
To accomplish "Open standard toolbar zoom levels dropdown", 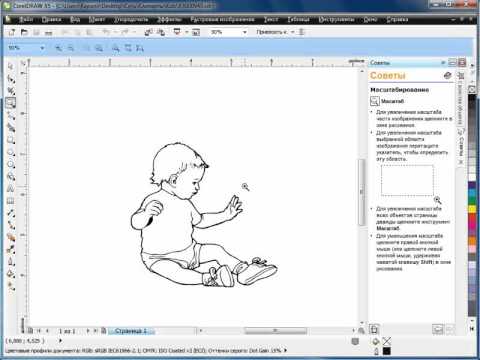I will coord(245,32).
